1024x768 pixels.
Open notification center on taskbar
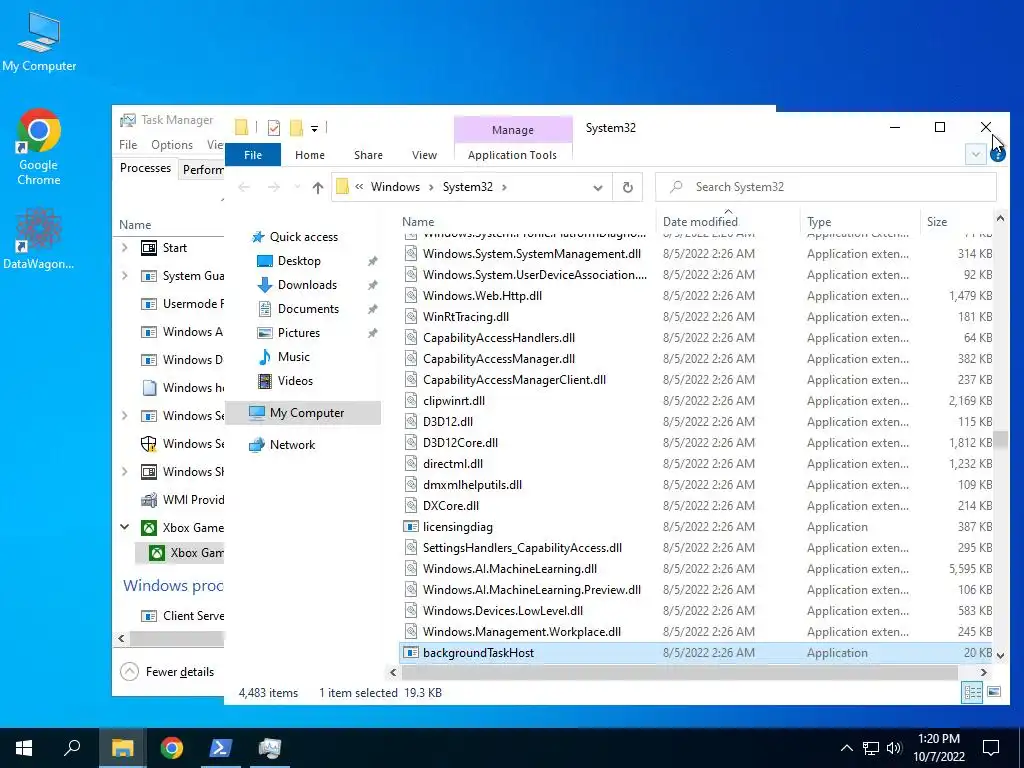(x=991, y=748)
